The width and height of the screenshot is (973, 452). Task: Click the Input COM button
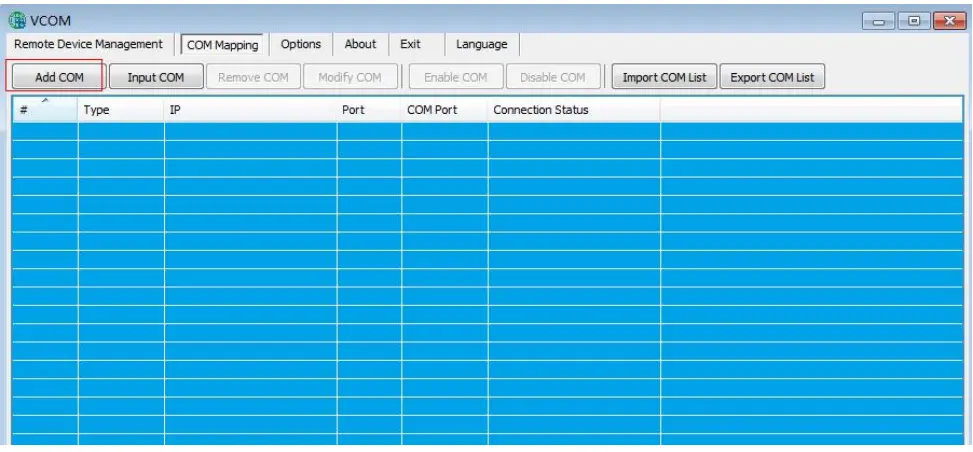[x=156, y=77]
